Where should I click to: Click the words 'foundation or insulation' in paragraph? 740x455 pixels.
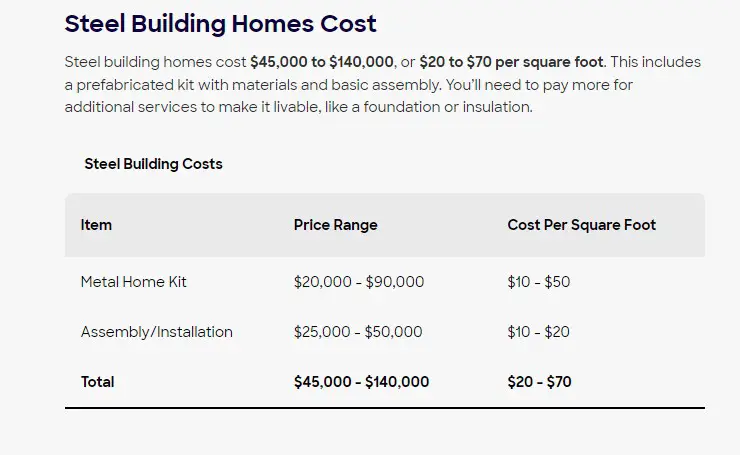[445, 107]
